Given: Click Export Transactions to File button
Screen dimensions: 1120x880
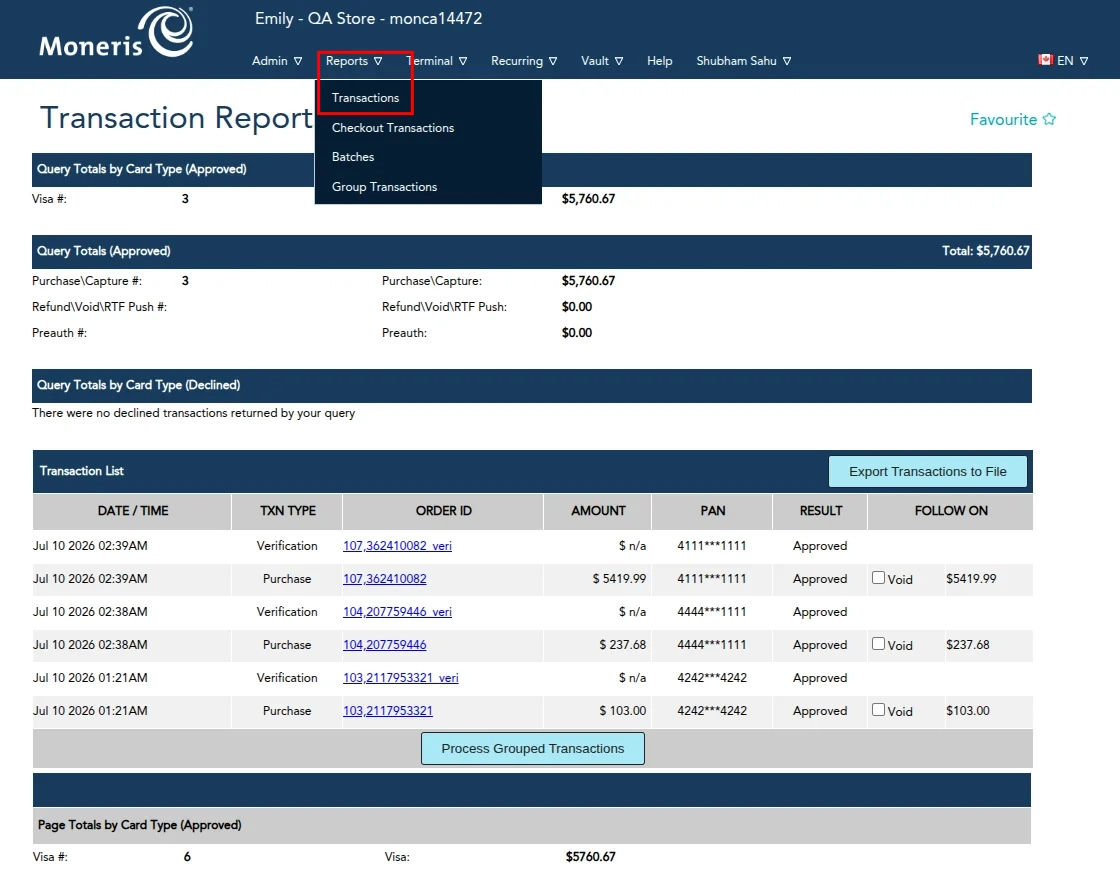Looking at the screenshot, I should 927,471.
